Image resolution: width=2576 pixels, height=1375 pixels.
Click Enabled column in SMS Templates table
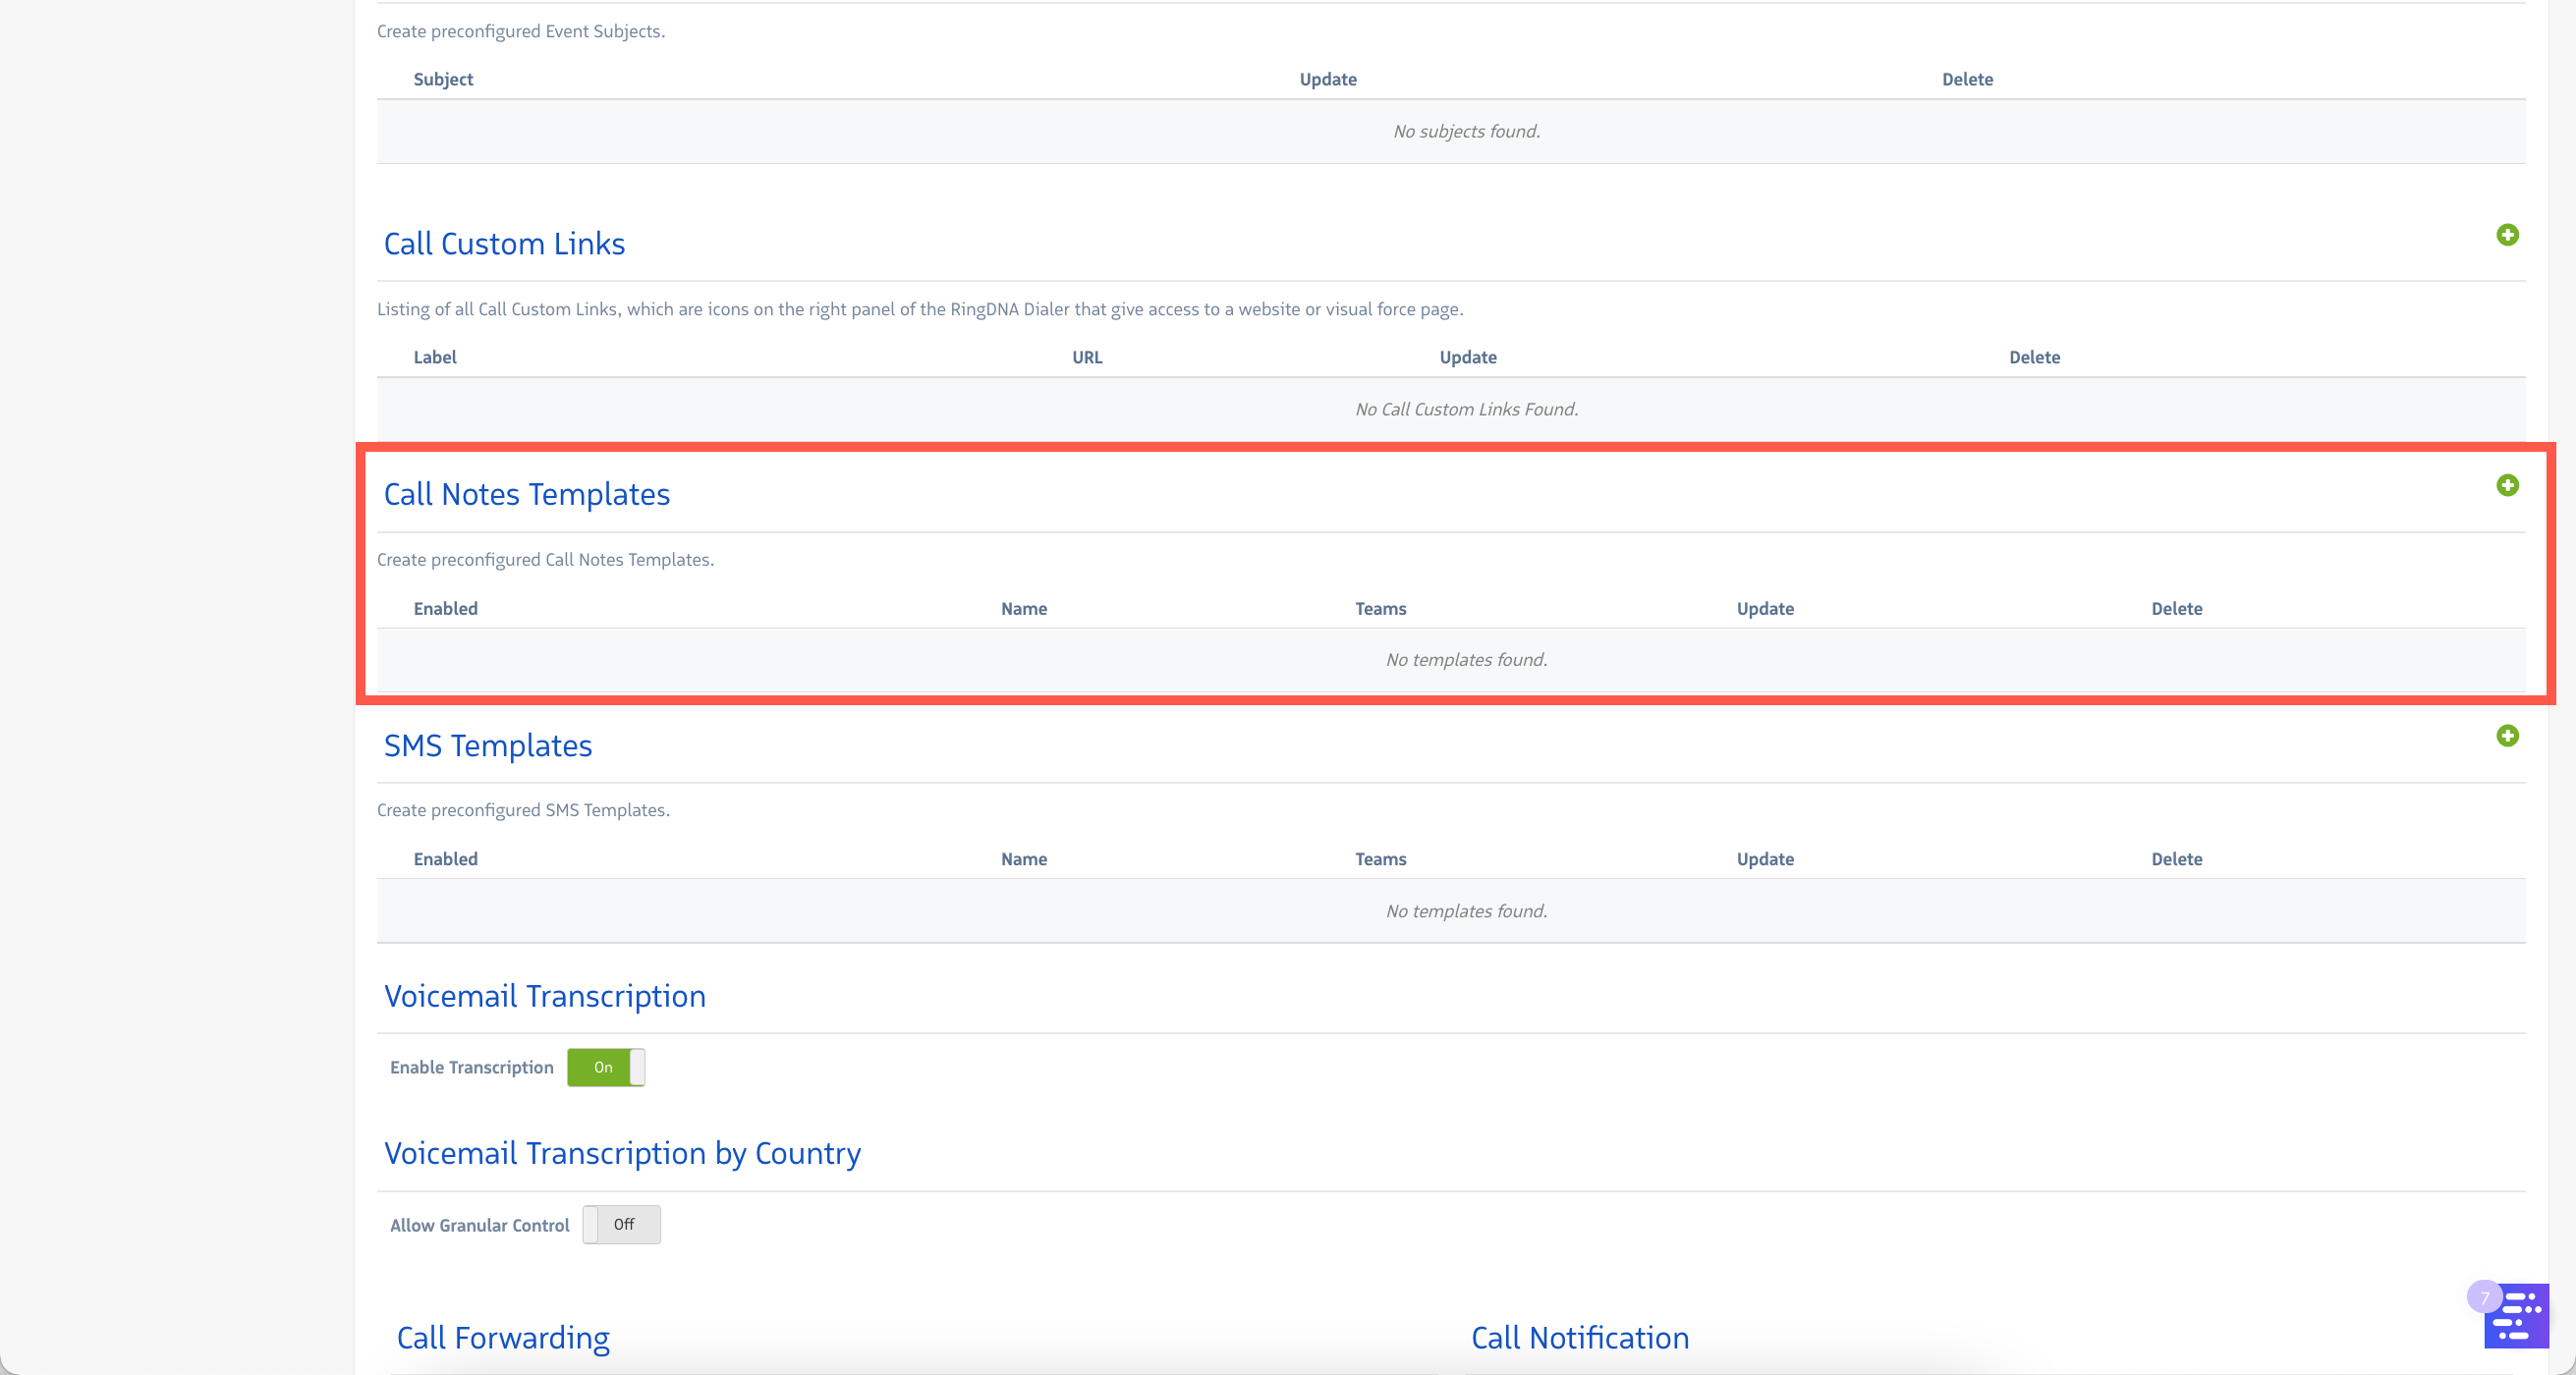[x=445, y=859]
